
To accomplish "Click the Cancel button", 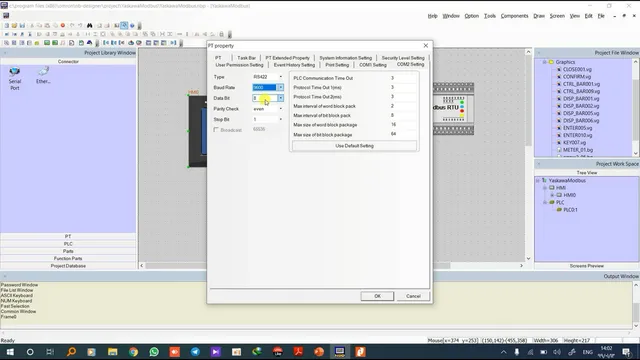I will coord(413,296).
